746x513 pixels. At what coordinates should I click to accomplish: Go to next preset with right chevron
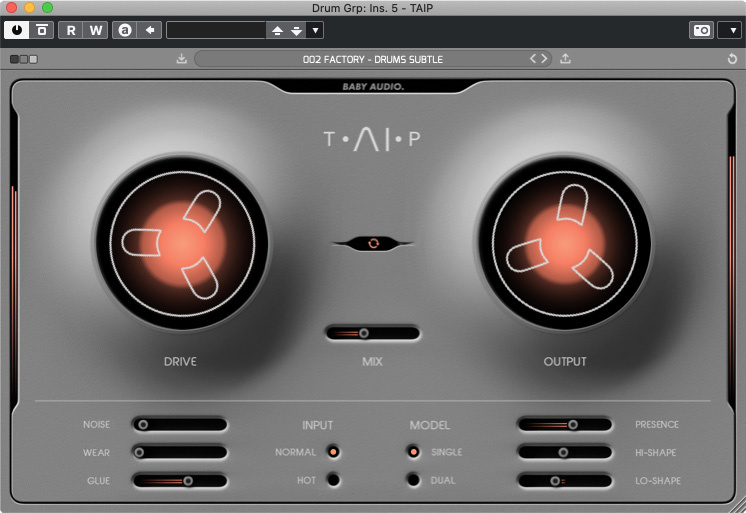point(544,59)
